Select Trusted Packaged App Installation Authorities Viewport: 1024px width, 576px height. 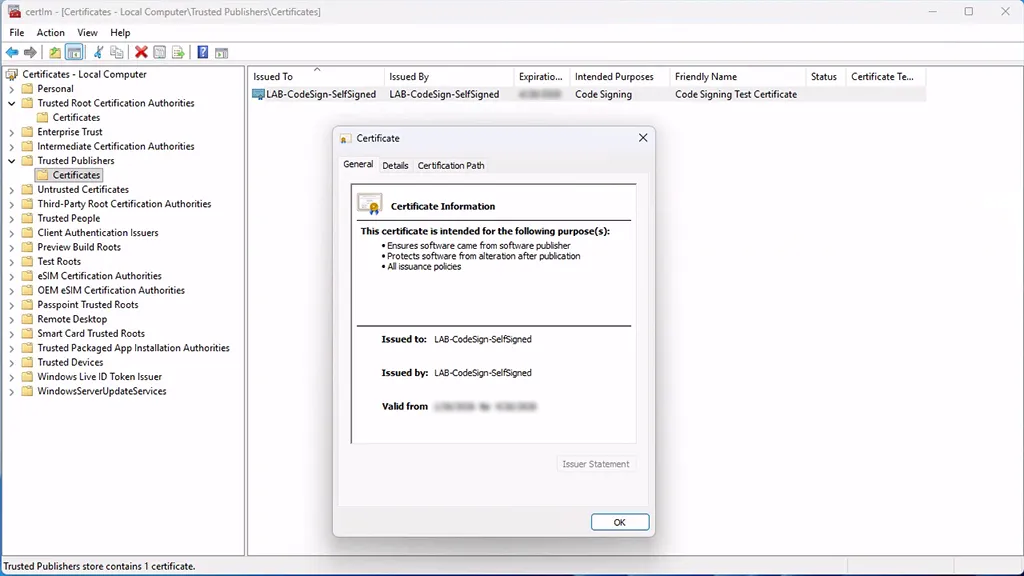(133, 348)
